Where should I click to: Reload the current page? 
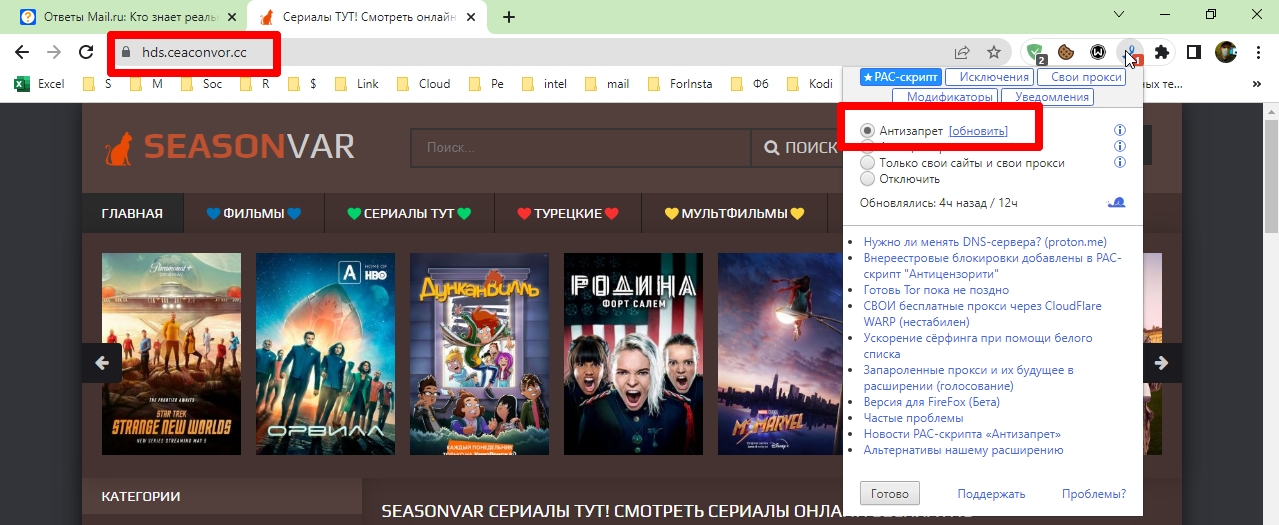86,52
